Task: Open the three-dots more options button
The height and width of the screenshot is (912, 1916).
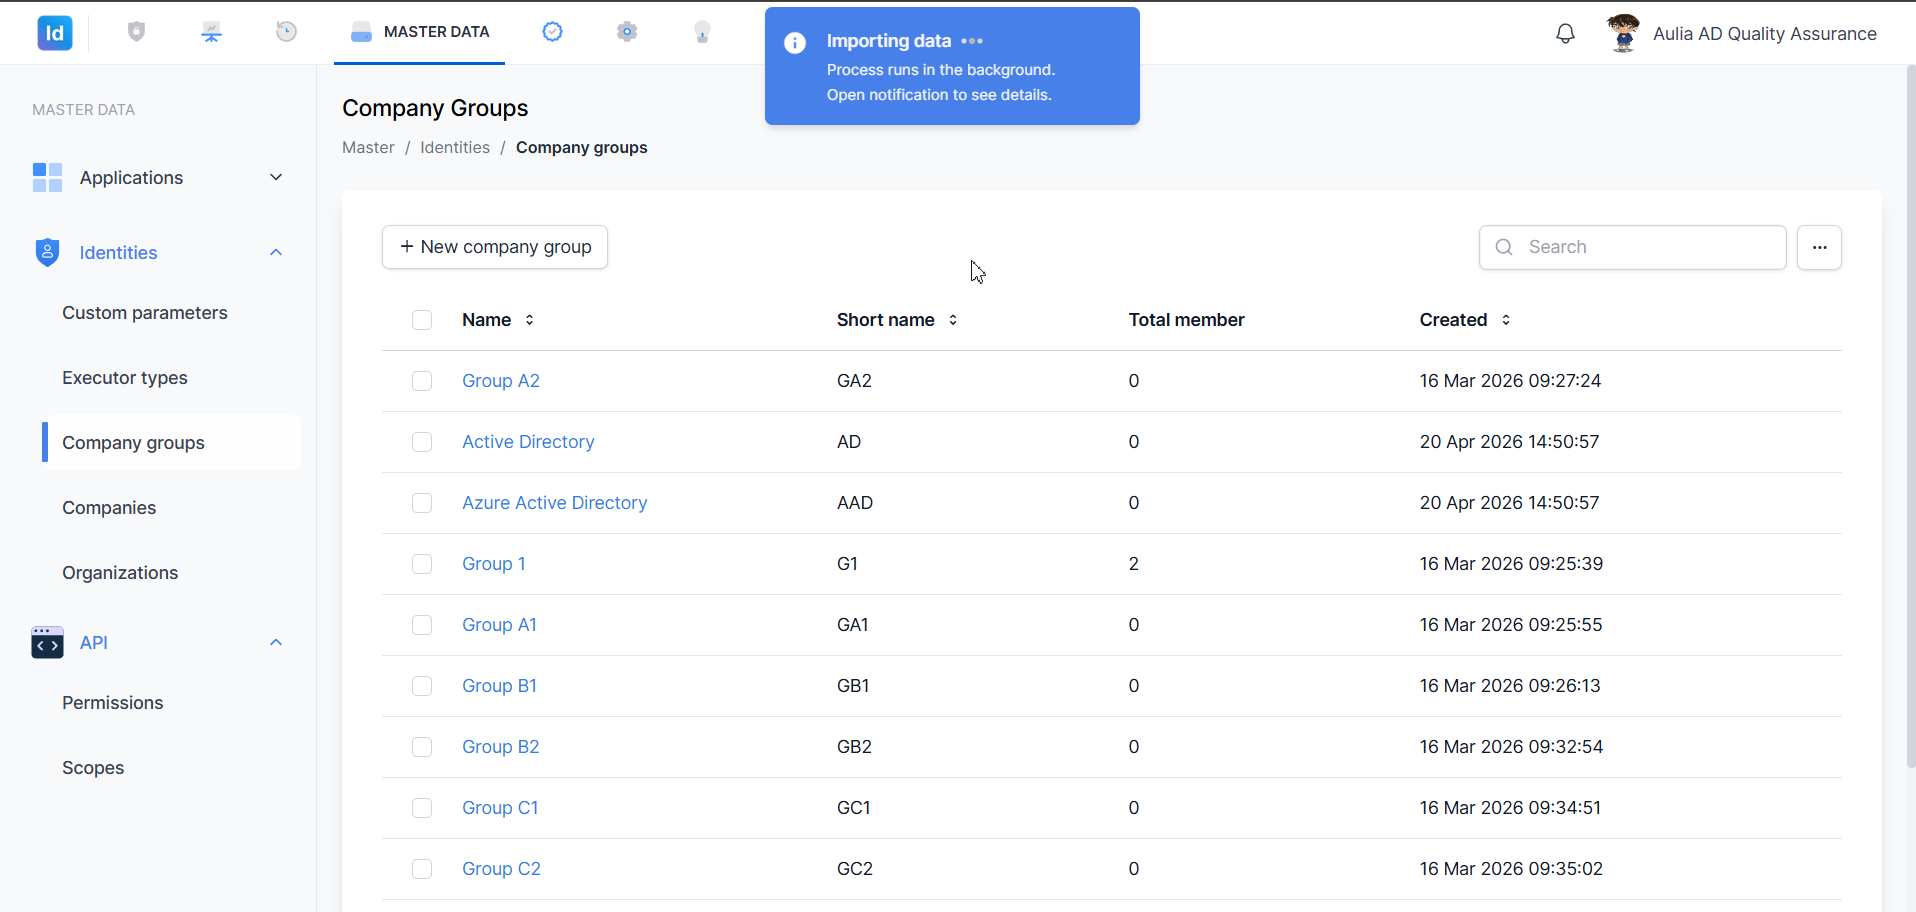Action: pos(1819,247)
